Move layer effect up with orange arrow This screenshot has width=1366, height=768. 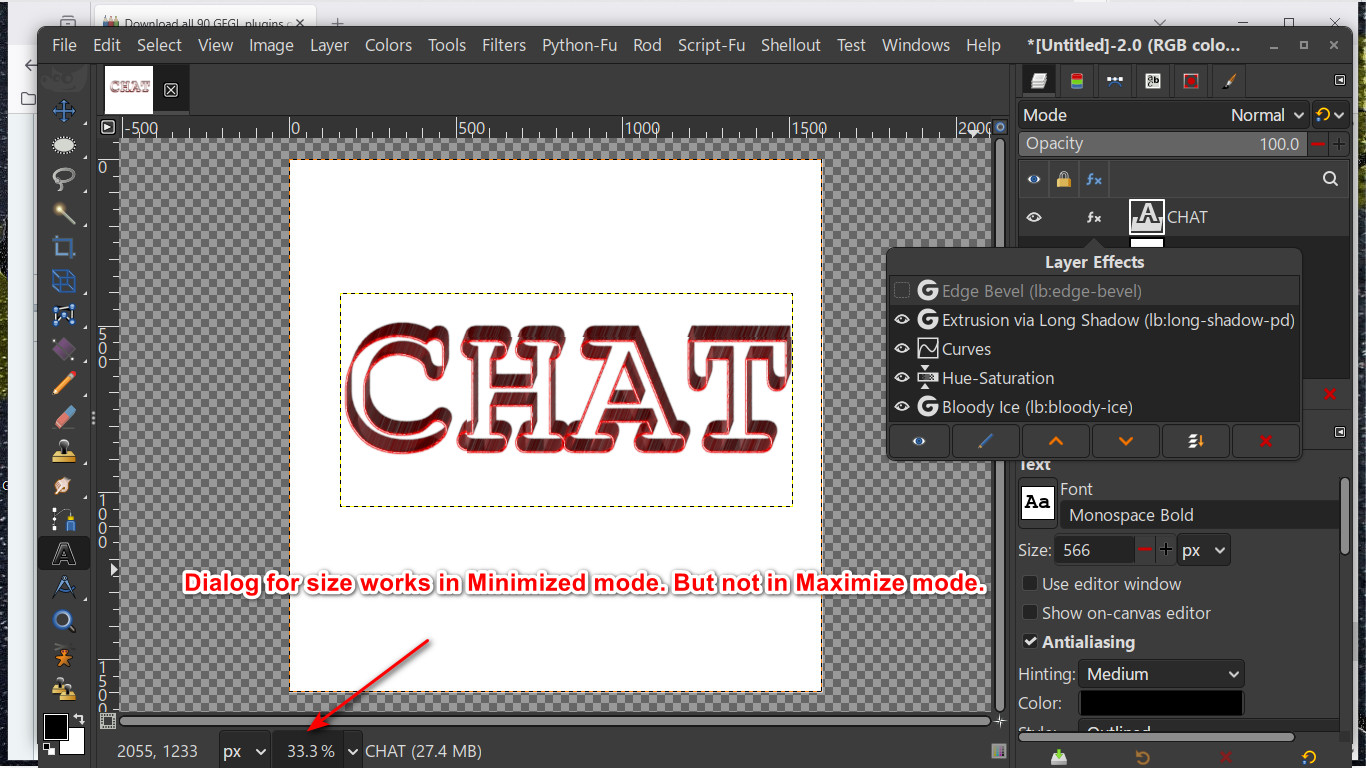point(1055,441)
